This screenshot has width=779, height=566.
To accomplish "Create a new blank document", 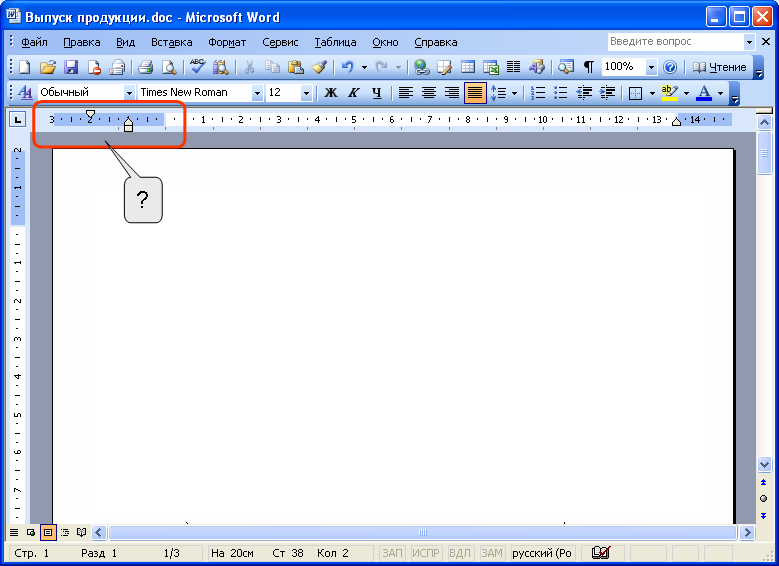I will 24,67.
